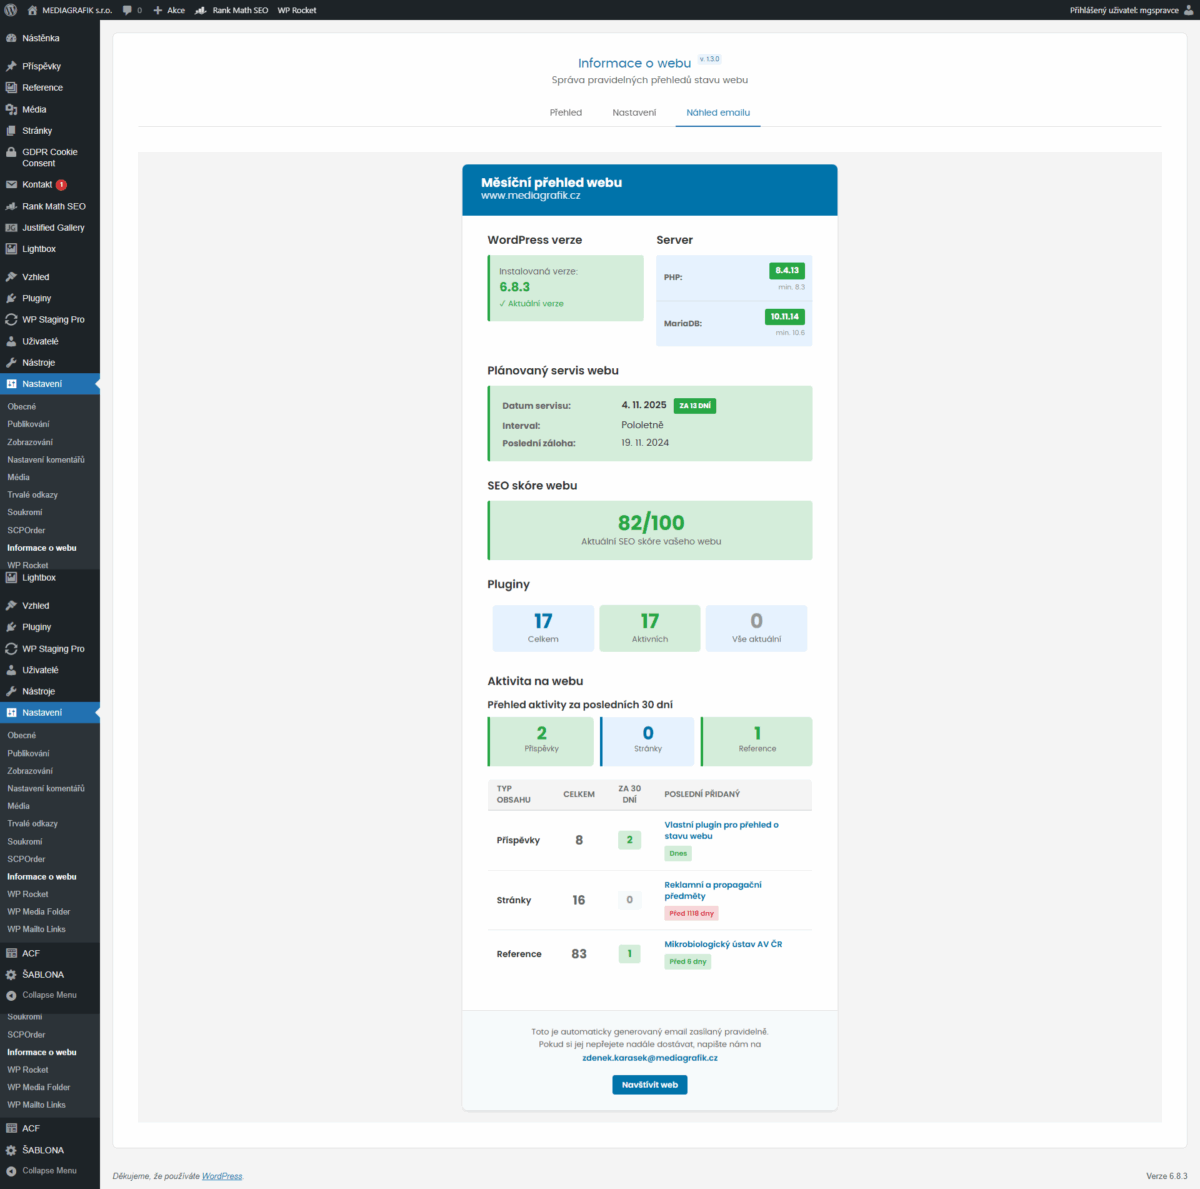The height and width of the screenshot is (1189, 1200).
Task: Open the comments bubble icon in the top bar
Action: pos(128,10)
